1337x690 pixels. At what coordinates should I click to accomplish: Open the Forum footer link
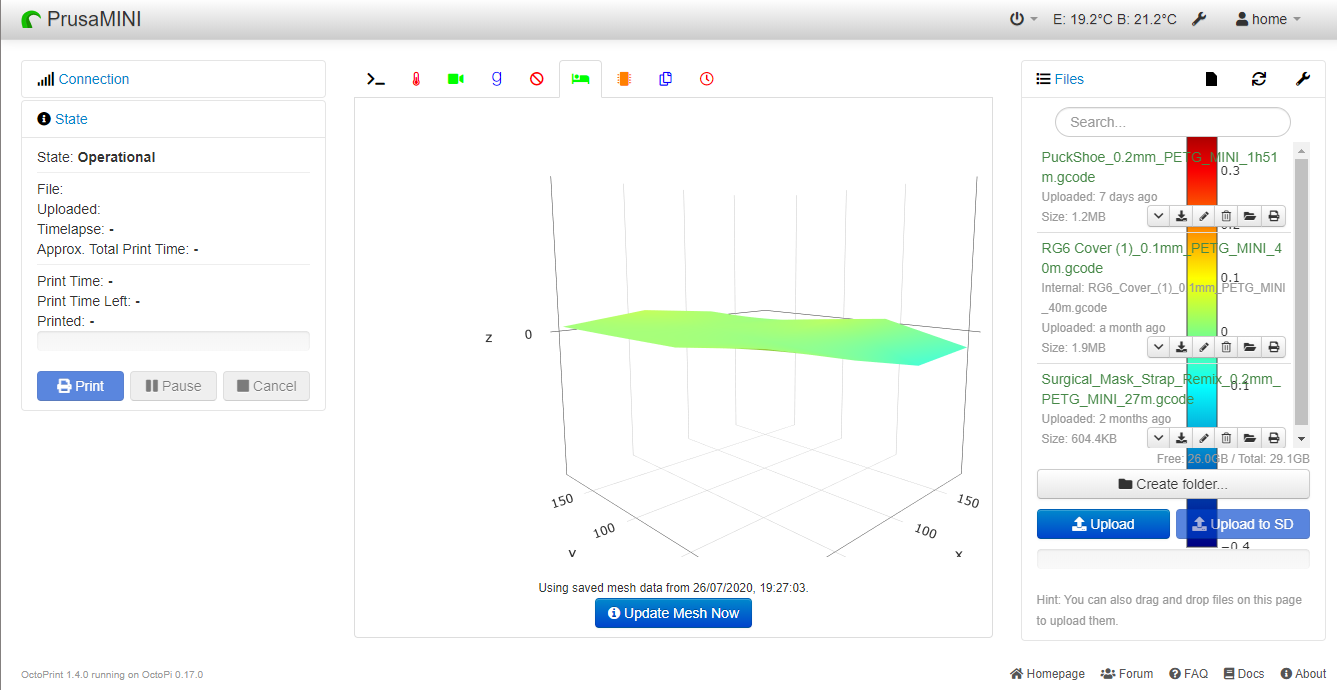point(1127,674)
